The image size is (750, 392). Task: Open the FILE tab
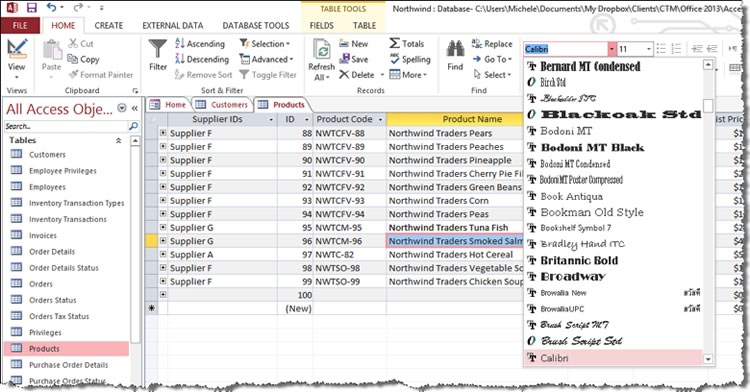(x=20, y=25)
